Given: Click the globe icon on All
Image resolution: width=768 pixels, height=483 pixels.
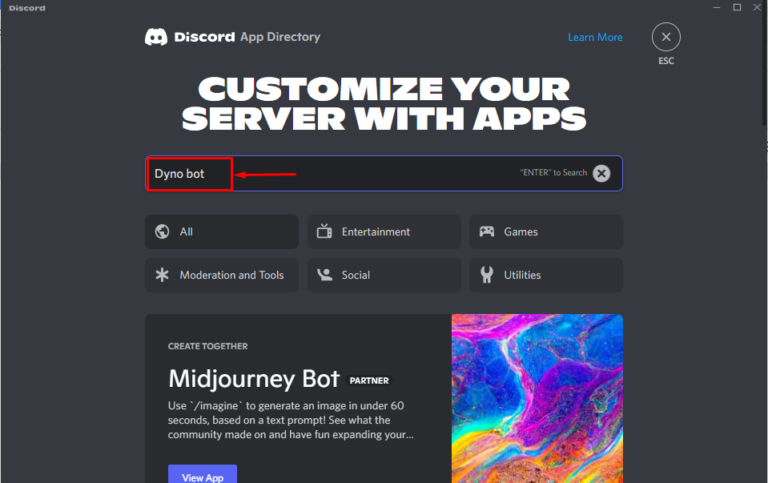Looking at the screenshot, I should tap(162, 231).
